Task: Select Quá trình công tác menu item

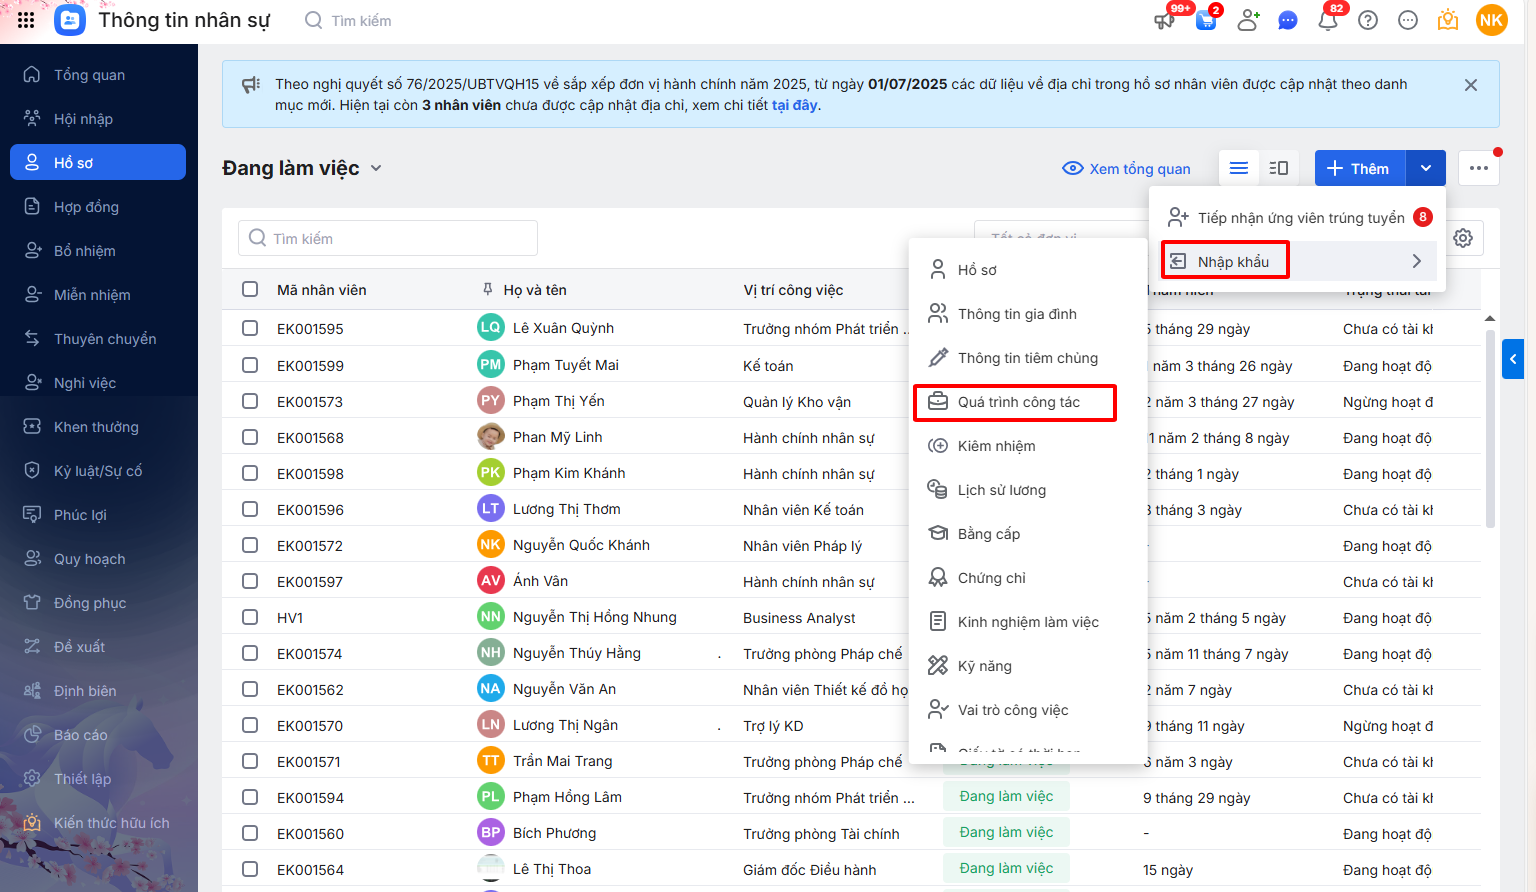Action: point(1018,402)
